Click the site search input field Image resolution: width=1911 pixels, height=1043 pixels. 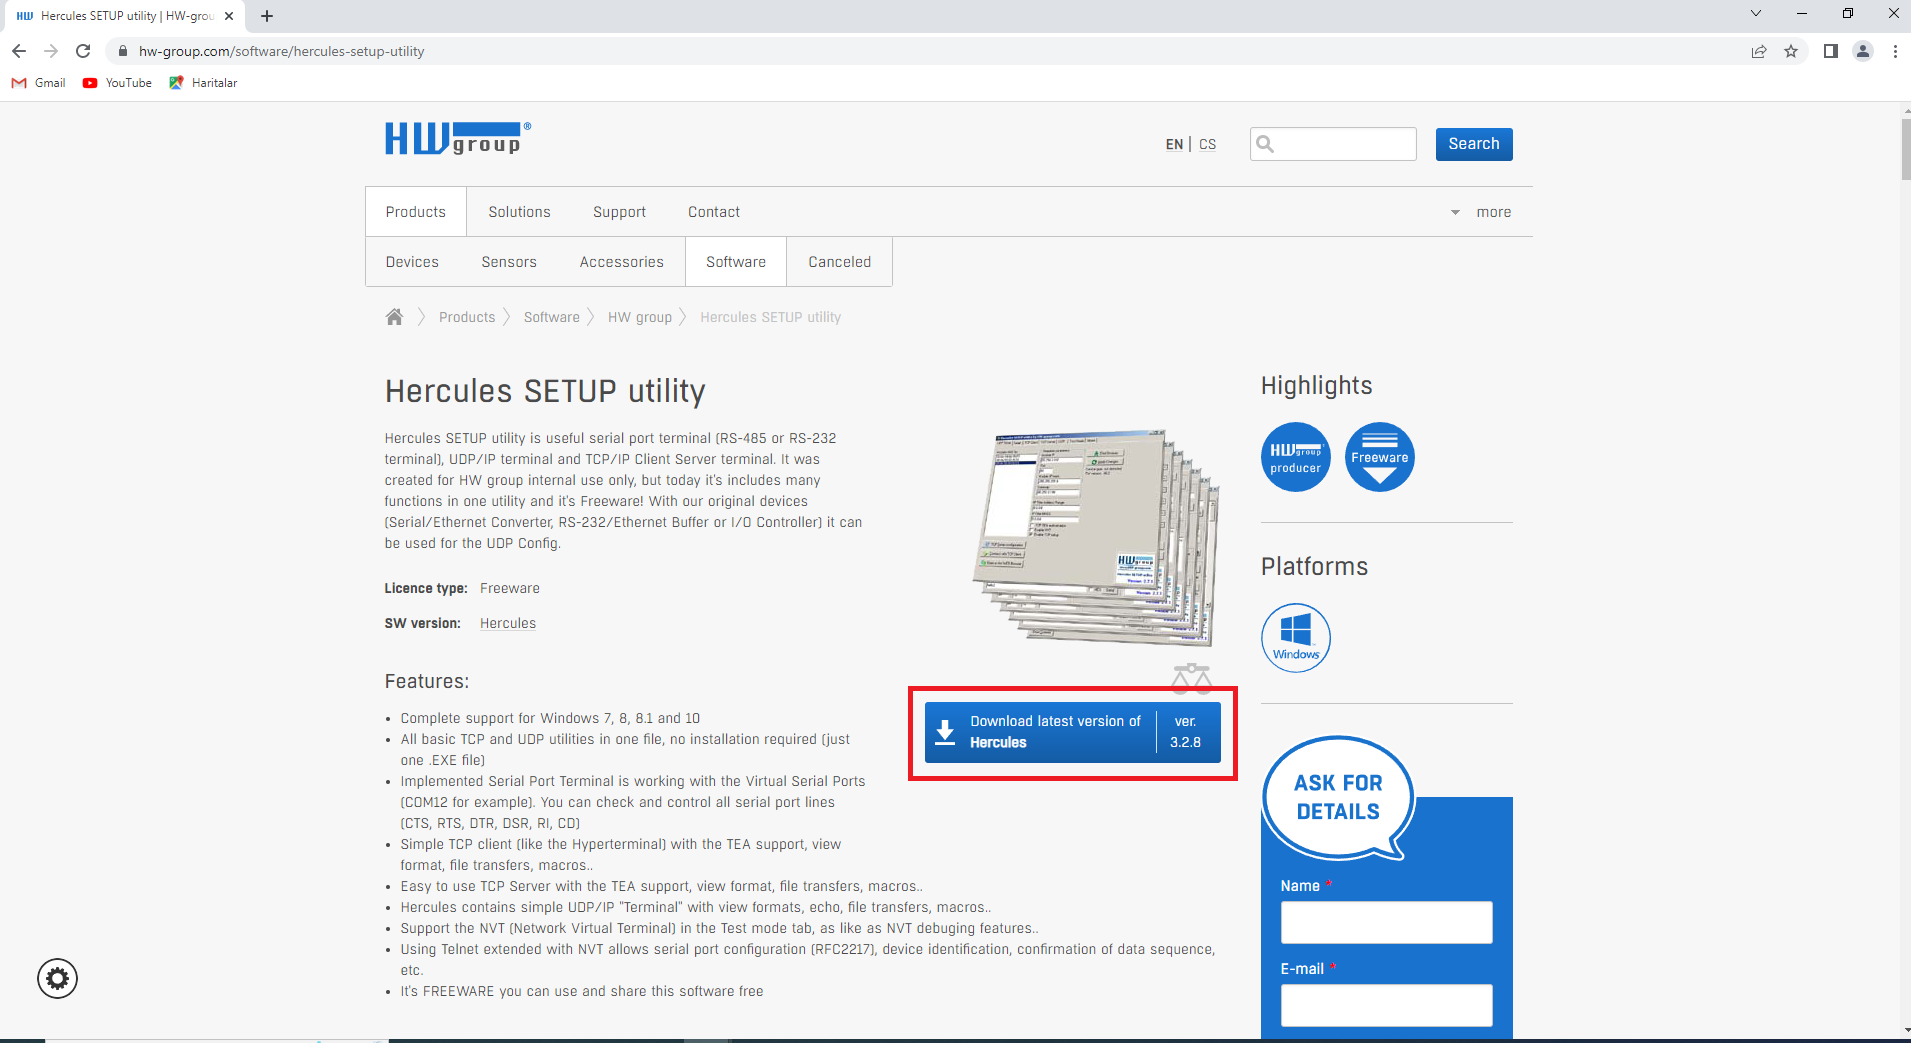click(1333, 144)
